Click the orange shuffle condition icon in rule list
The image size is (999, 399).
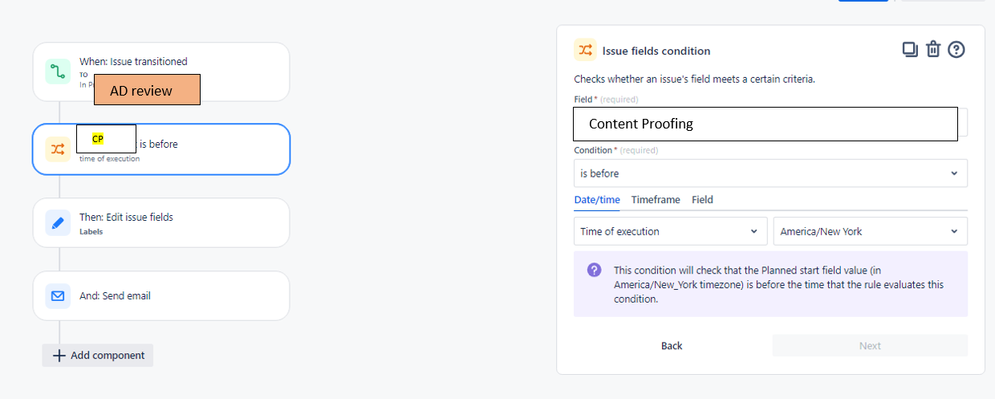click(x=58, y=149)
